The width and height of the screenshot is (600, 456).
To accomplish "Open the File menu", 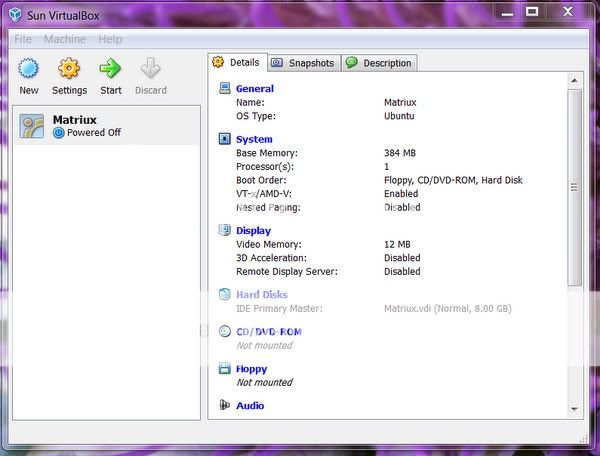I will pos(23,39).
